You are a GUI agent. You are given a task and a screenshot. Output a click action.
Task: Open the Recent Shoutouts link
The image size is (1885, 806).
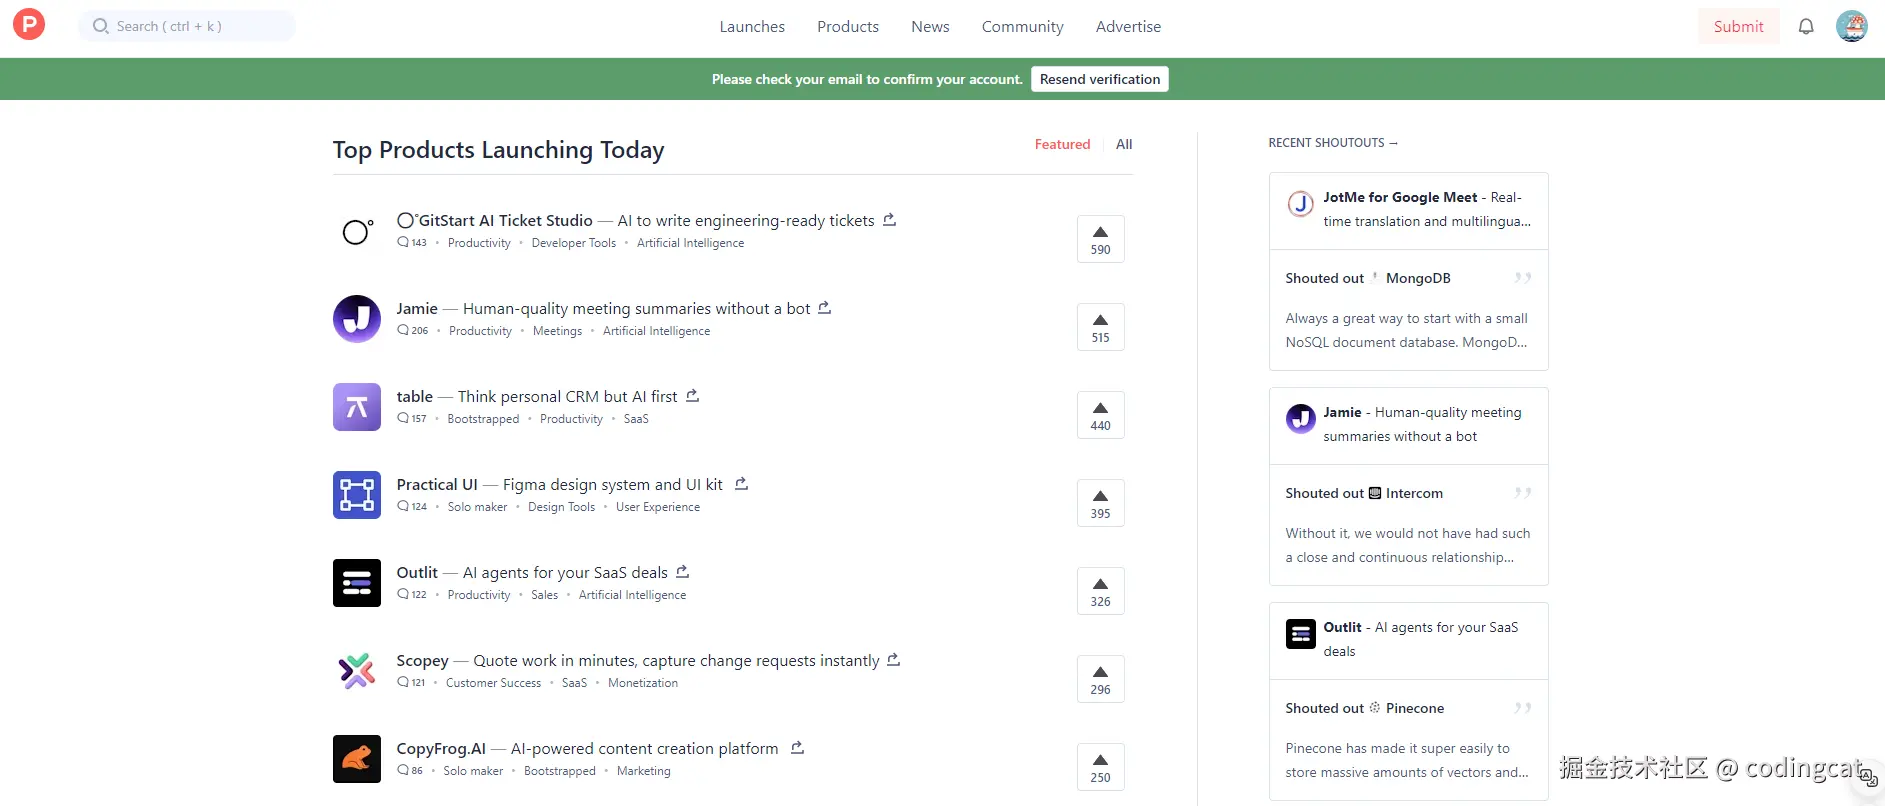[x=1332, y=143]
